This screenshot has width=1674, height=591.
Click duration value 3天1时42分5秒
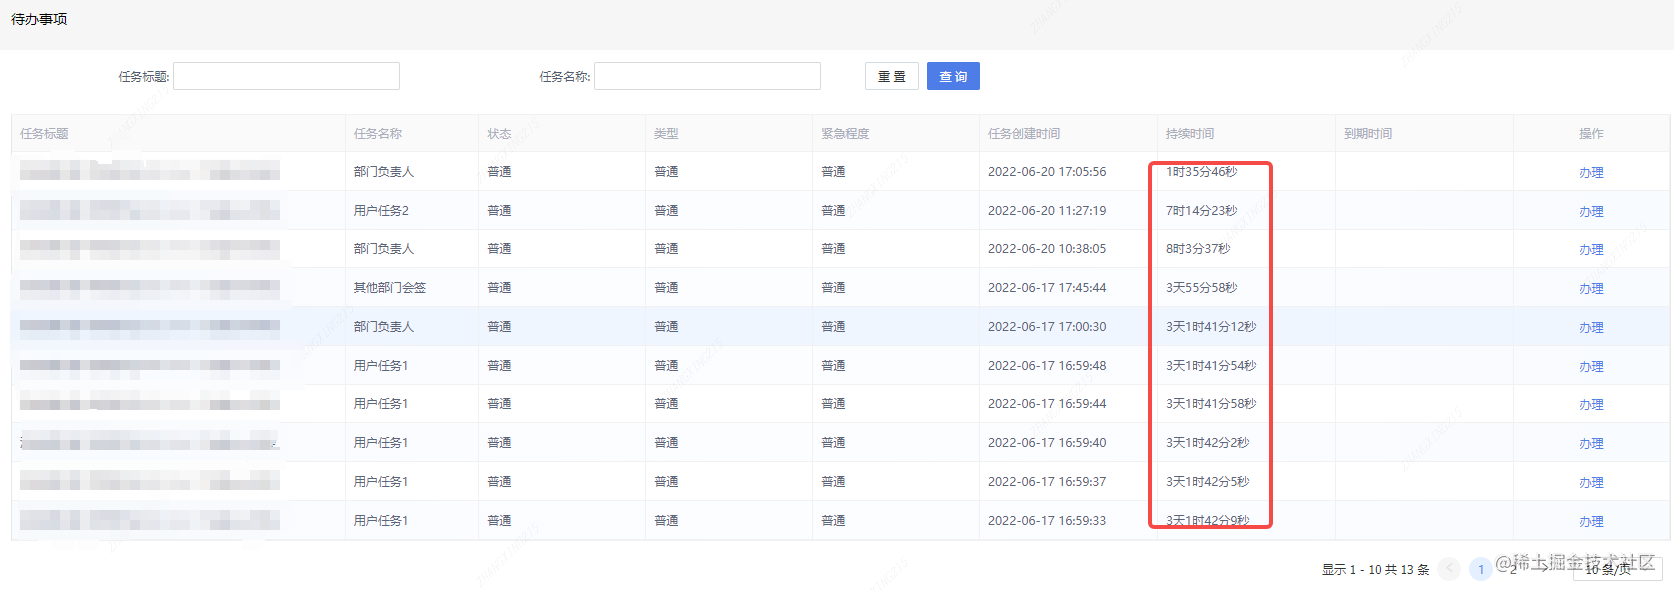click(1208, 481)
